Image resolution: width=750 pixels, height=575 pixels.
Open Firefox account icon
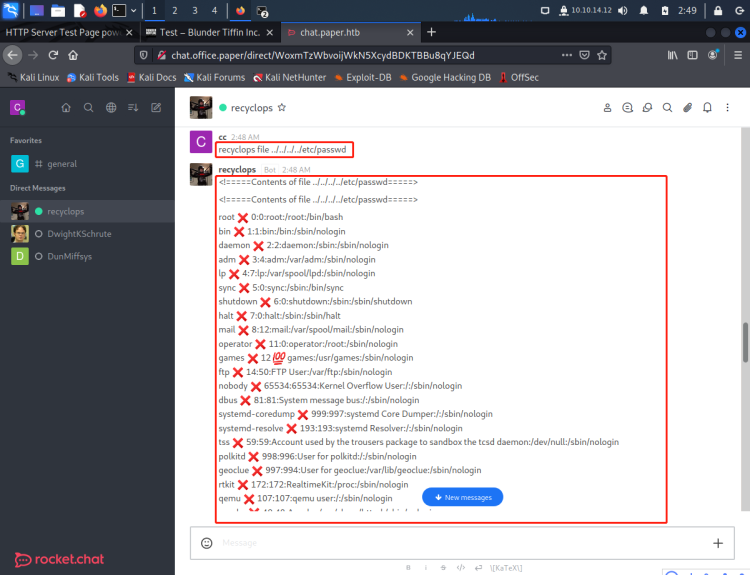click(x=713, y=55)
